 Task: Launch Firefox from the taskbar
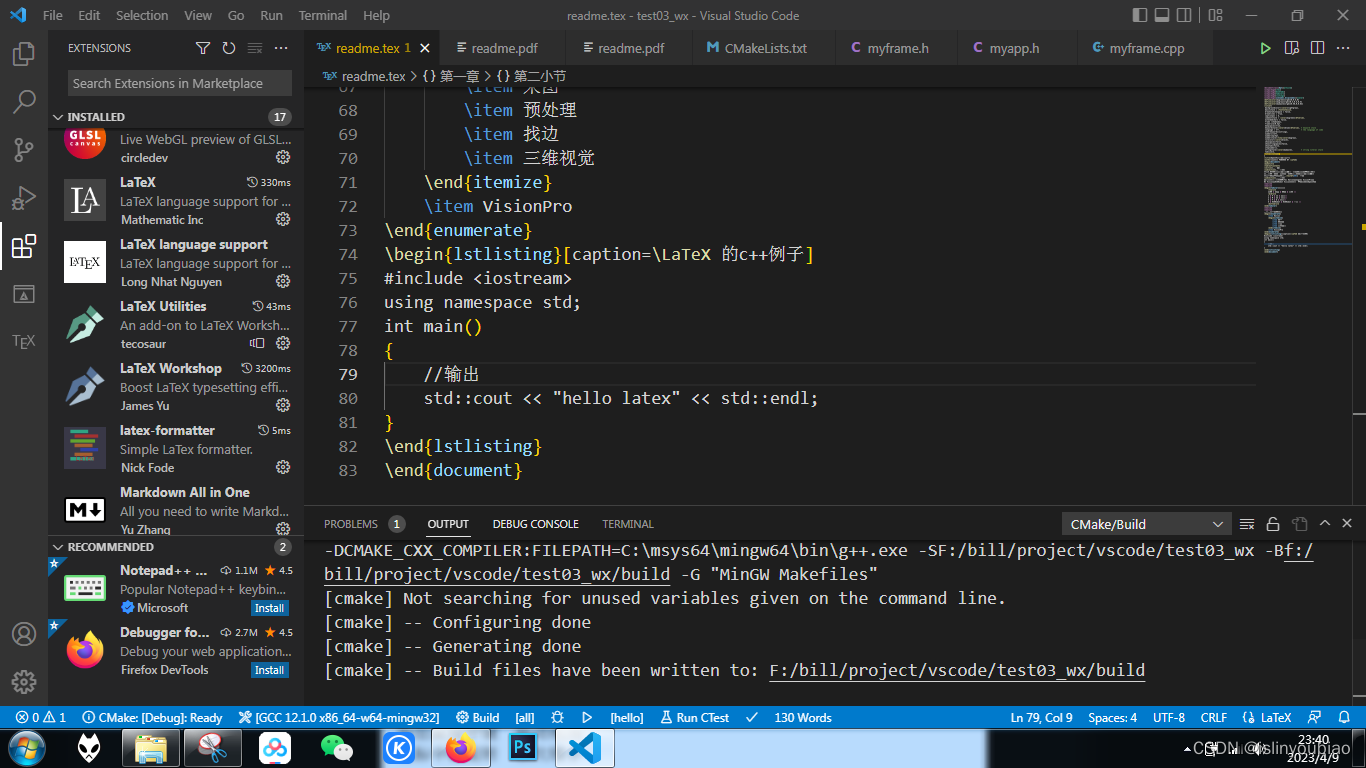[x=460, y=747]
